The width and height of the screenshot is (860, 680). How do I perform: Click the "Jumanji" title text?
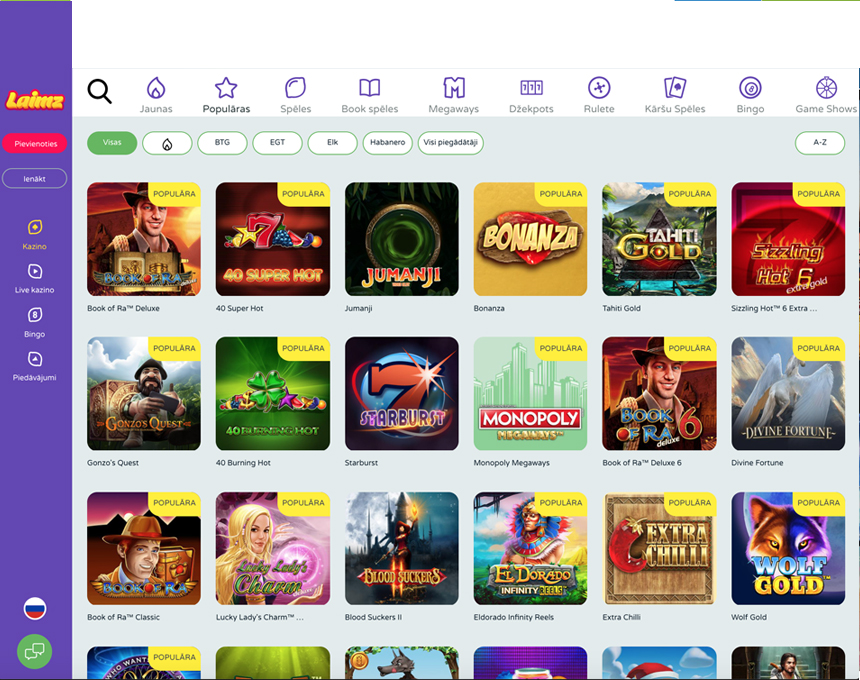[359, 309]
